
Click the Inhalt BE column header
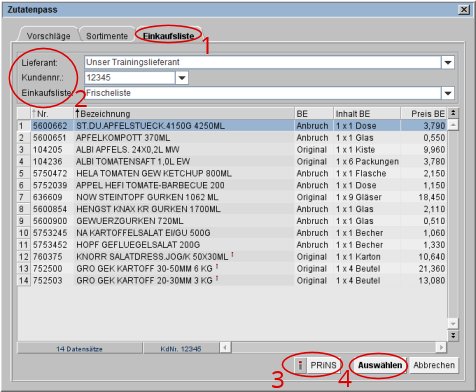tap(367, 114)
